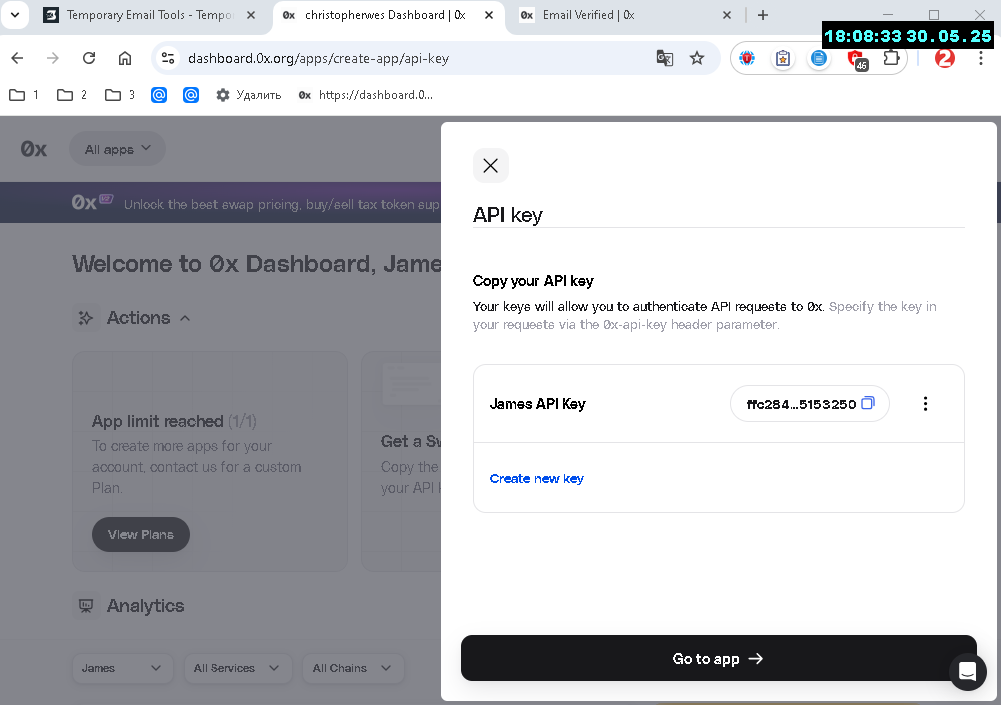Close the Email Verified tab

[726, 15]
